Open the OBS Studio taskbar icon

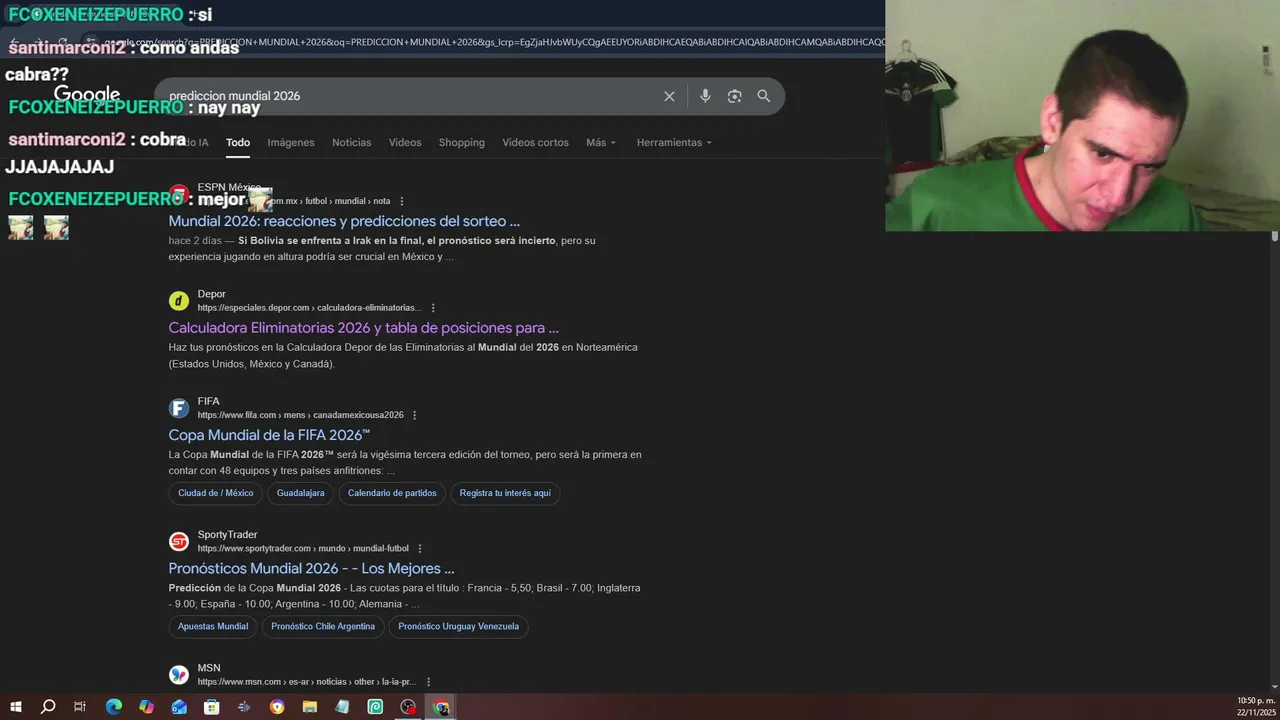click(x=408, y=707)
